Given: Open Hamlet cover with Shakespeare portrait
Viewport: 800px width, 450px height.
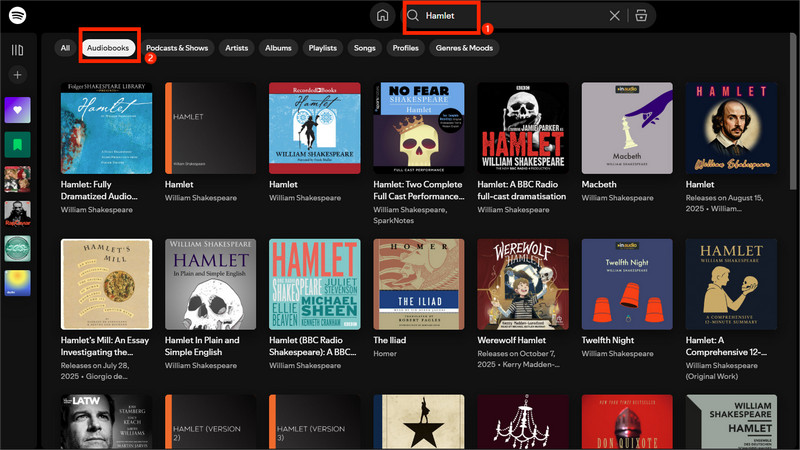Looking at the screenshot, I should tap(731, 128).
